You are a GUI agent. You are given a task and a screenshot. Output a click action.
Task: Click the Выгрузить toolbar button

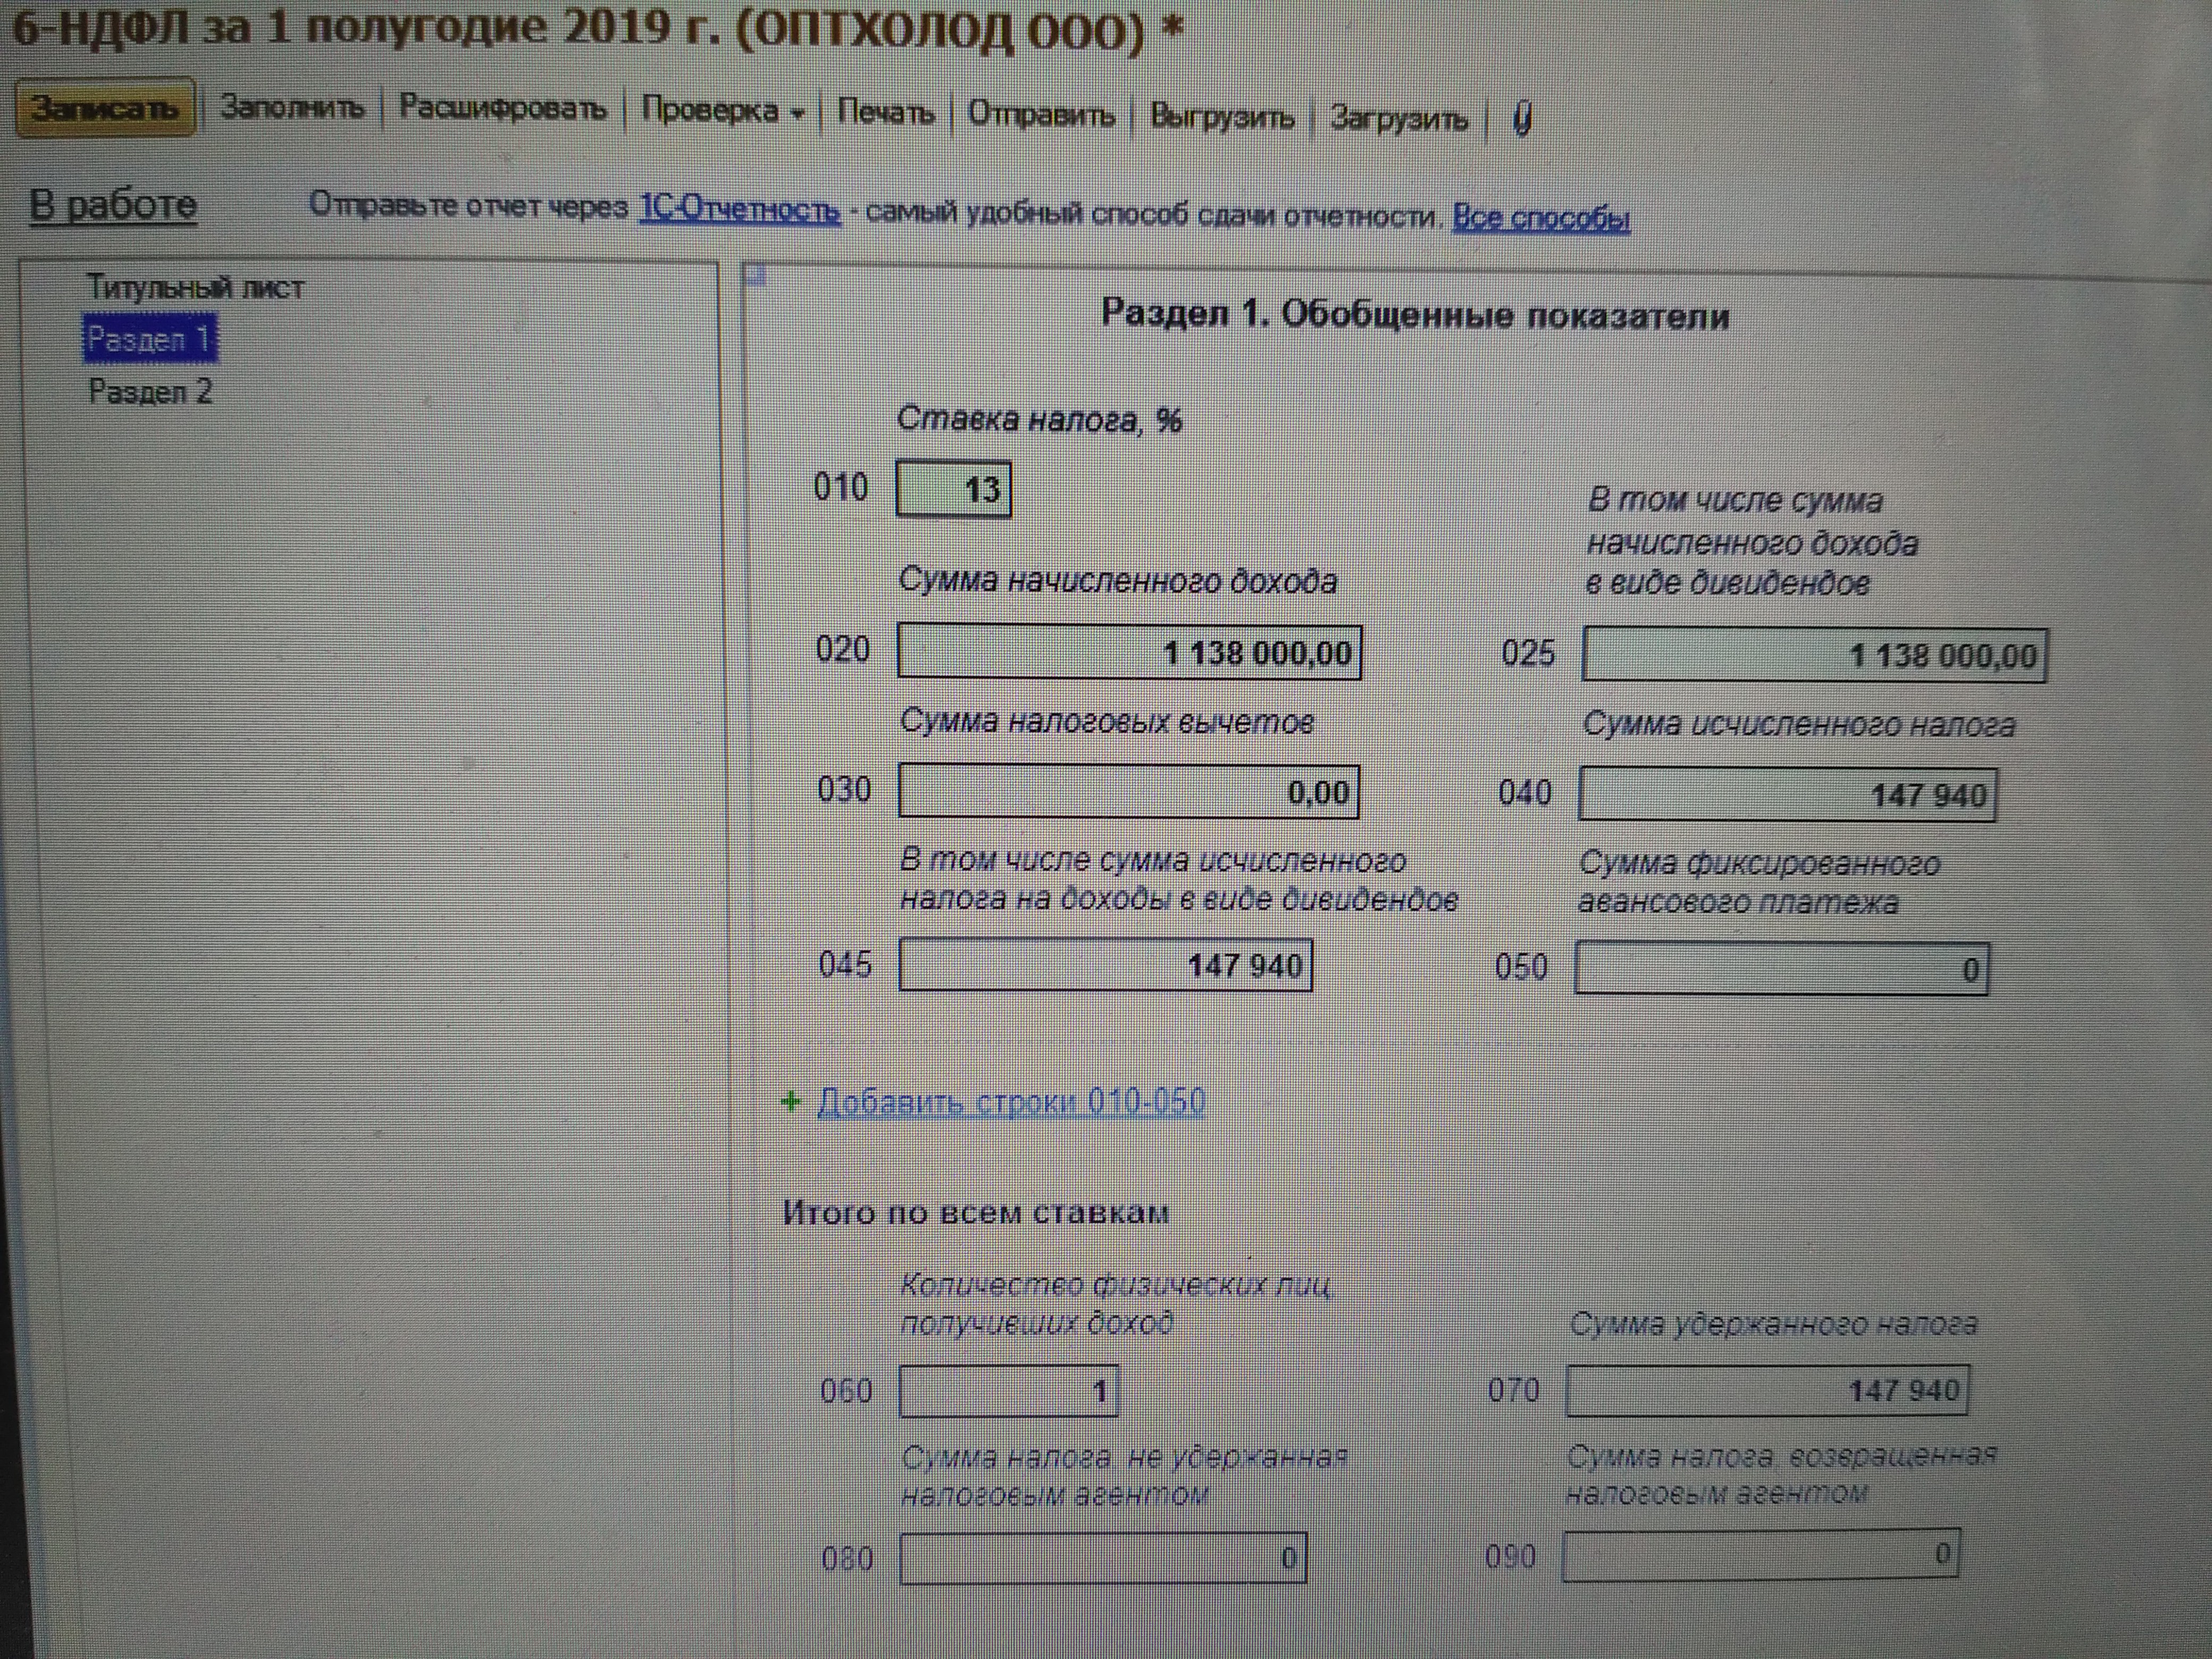click(x=1221, y=117)
